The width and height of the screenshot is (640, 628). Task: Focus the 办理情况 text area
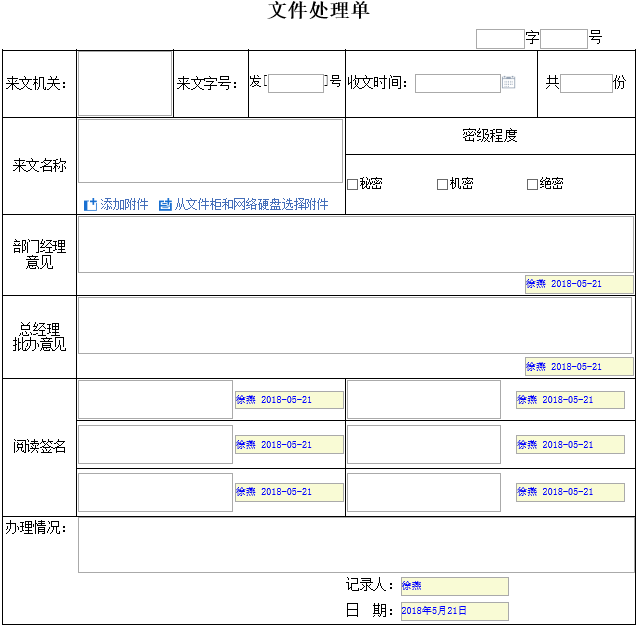pos(355,545)
